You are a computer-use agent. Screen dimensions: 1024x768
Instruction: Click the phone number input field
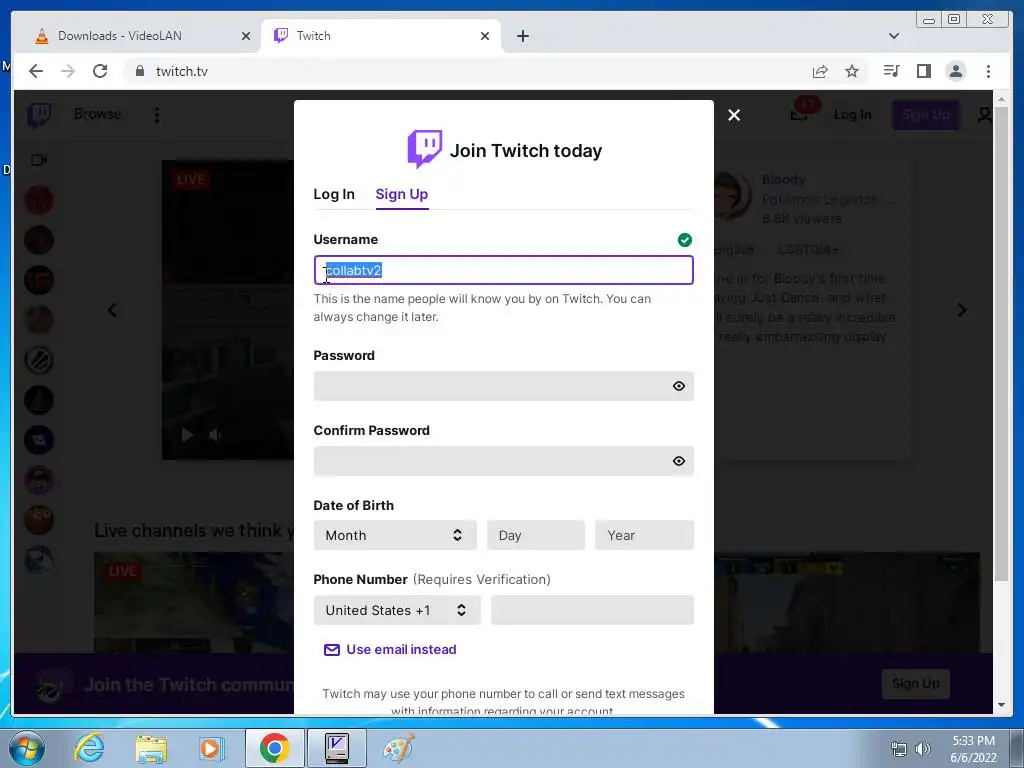[x=592, y=610]
